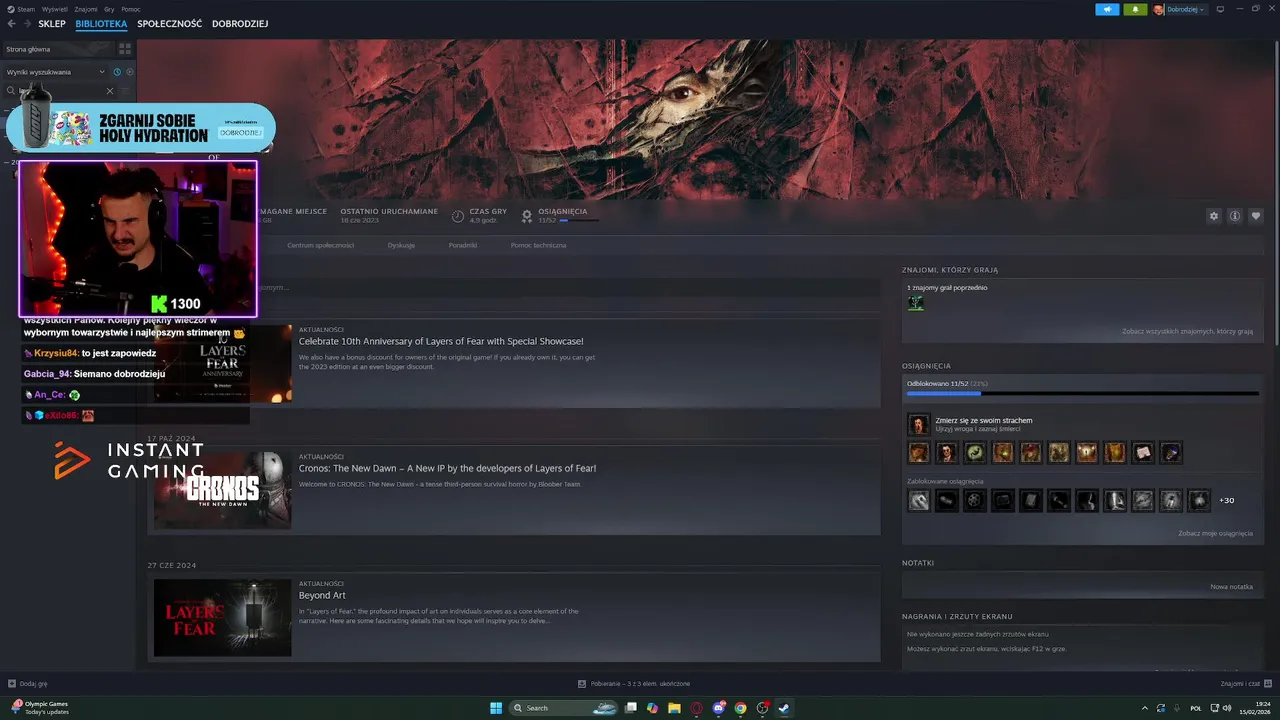The height and width of the screenshot is (720, 1280).
Task: Click the Windows Start button
Action: pos(496,708)
